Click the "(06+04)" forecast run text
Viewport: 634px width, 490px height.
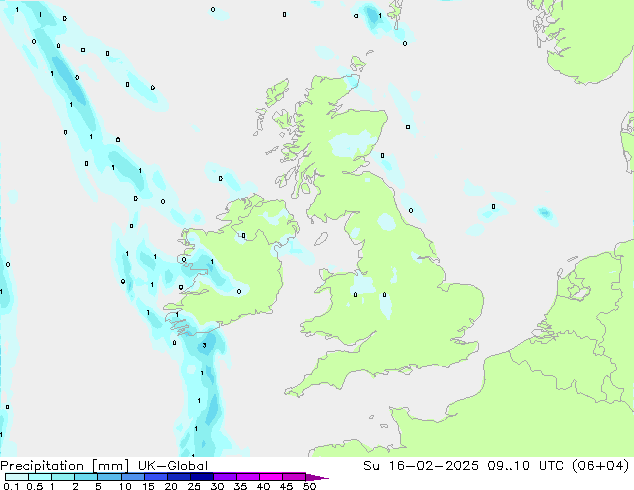pos(601,466)
